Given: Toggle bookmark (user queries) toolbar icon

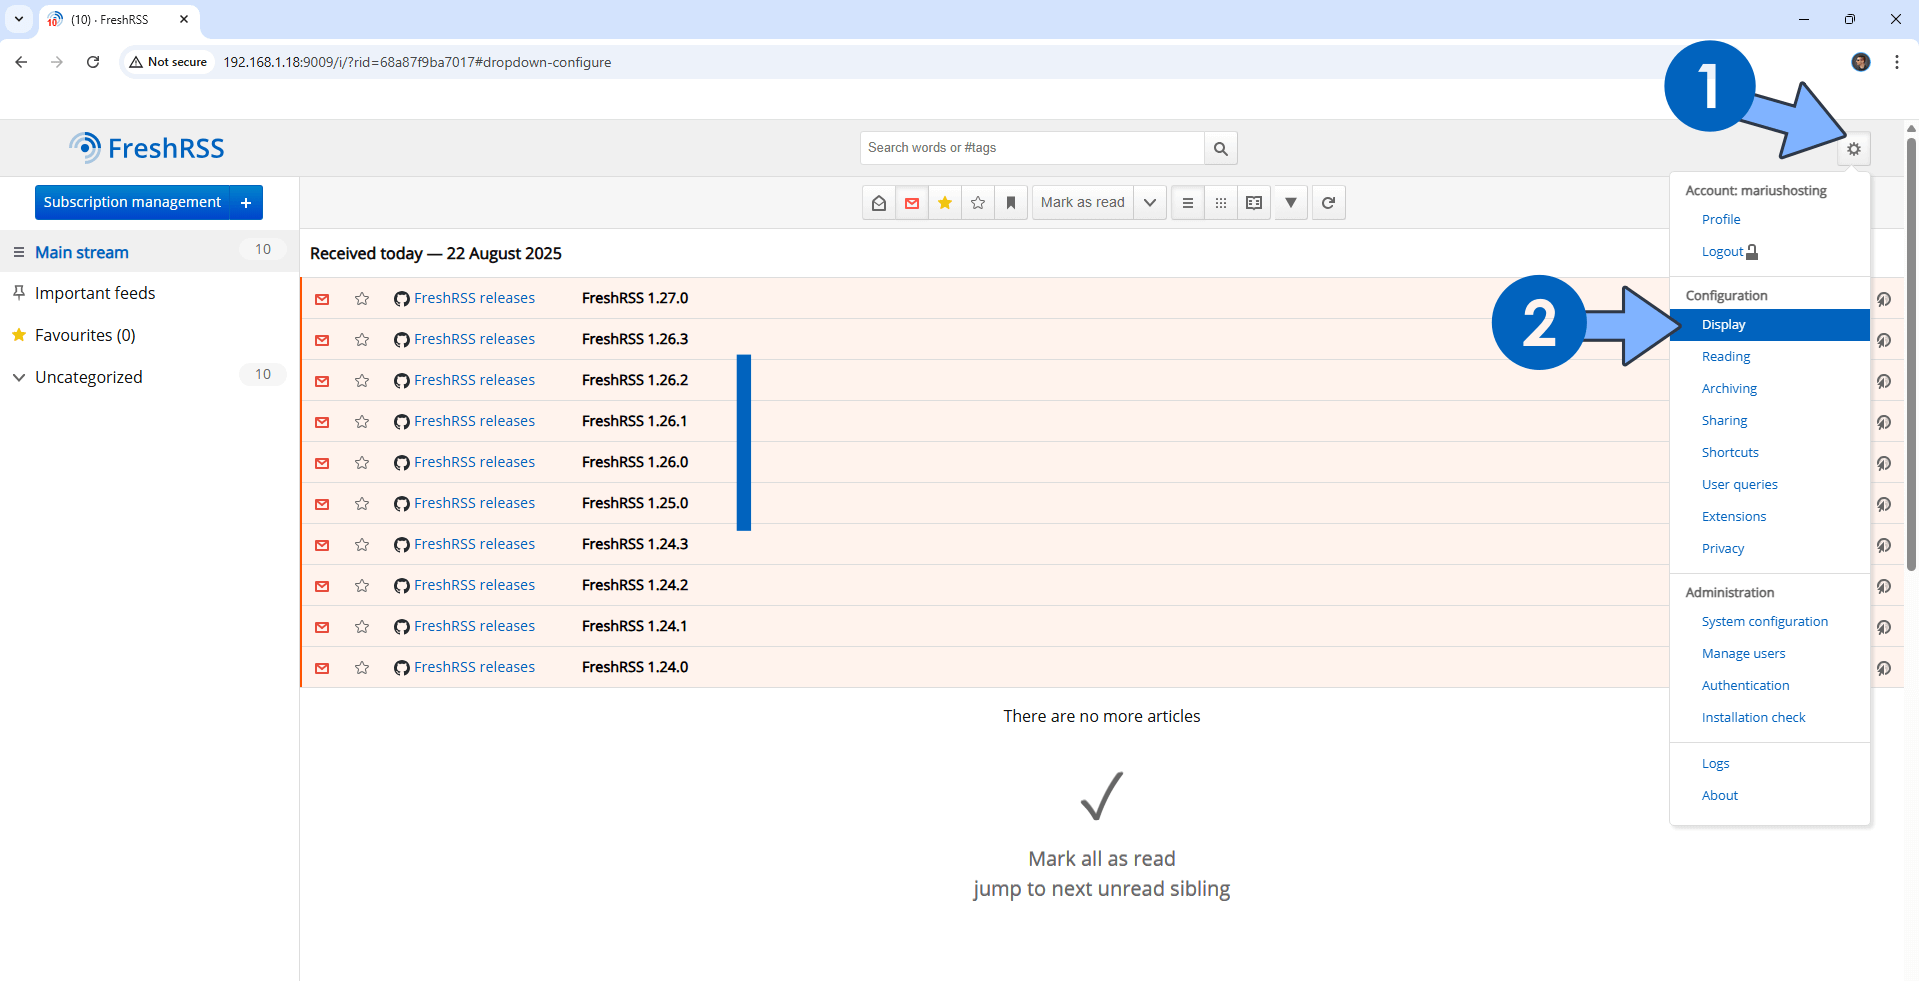Looking at the screenshot, I should pos(1011,203).
